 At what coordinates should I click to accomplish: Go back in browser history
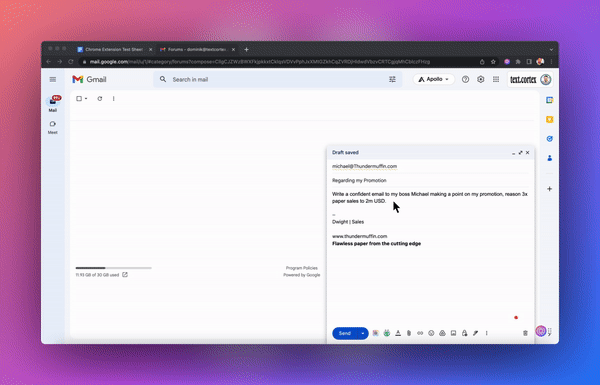49,62
